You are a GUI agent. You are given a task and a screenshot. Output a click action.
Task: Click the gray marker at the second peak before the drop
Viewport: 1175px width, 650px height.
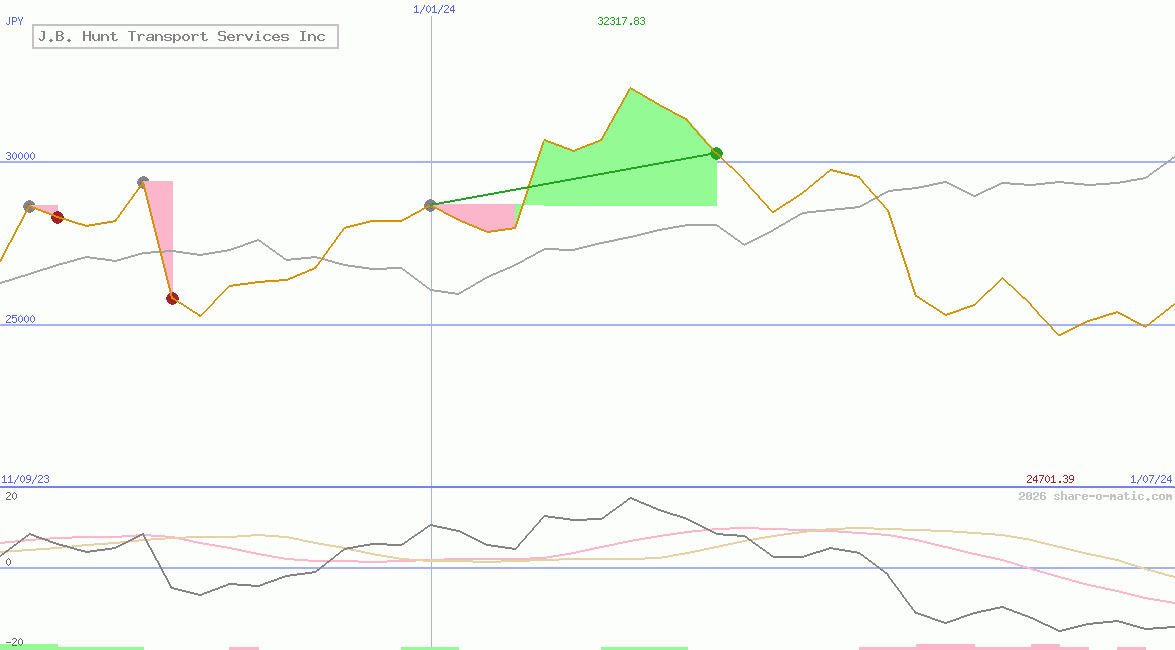pyautogui.click(x=143, y=181)
